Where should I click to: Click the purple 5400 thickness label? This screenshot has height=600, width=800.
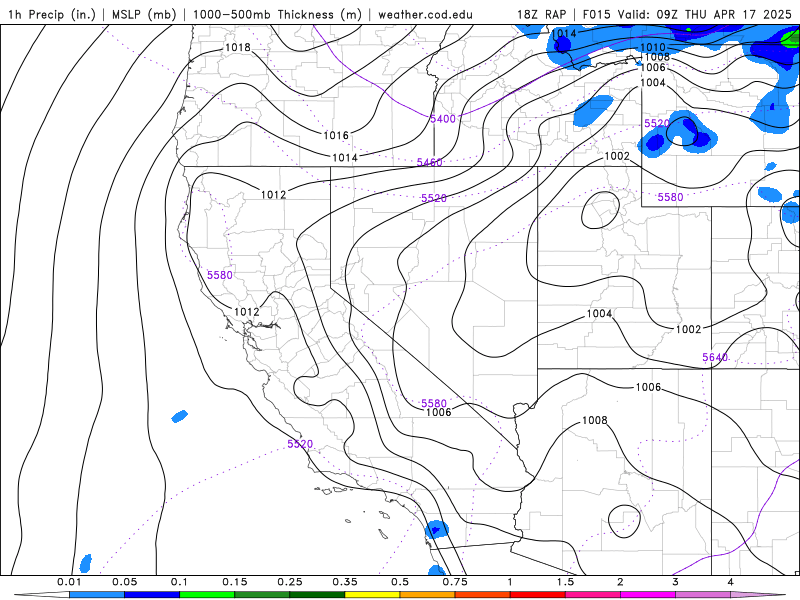442,119
